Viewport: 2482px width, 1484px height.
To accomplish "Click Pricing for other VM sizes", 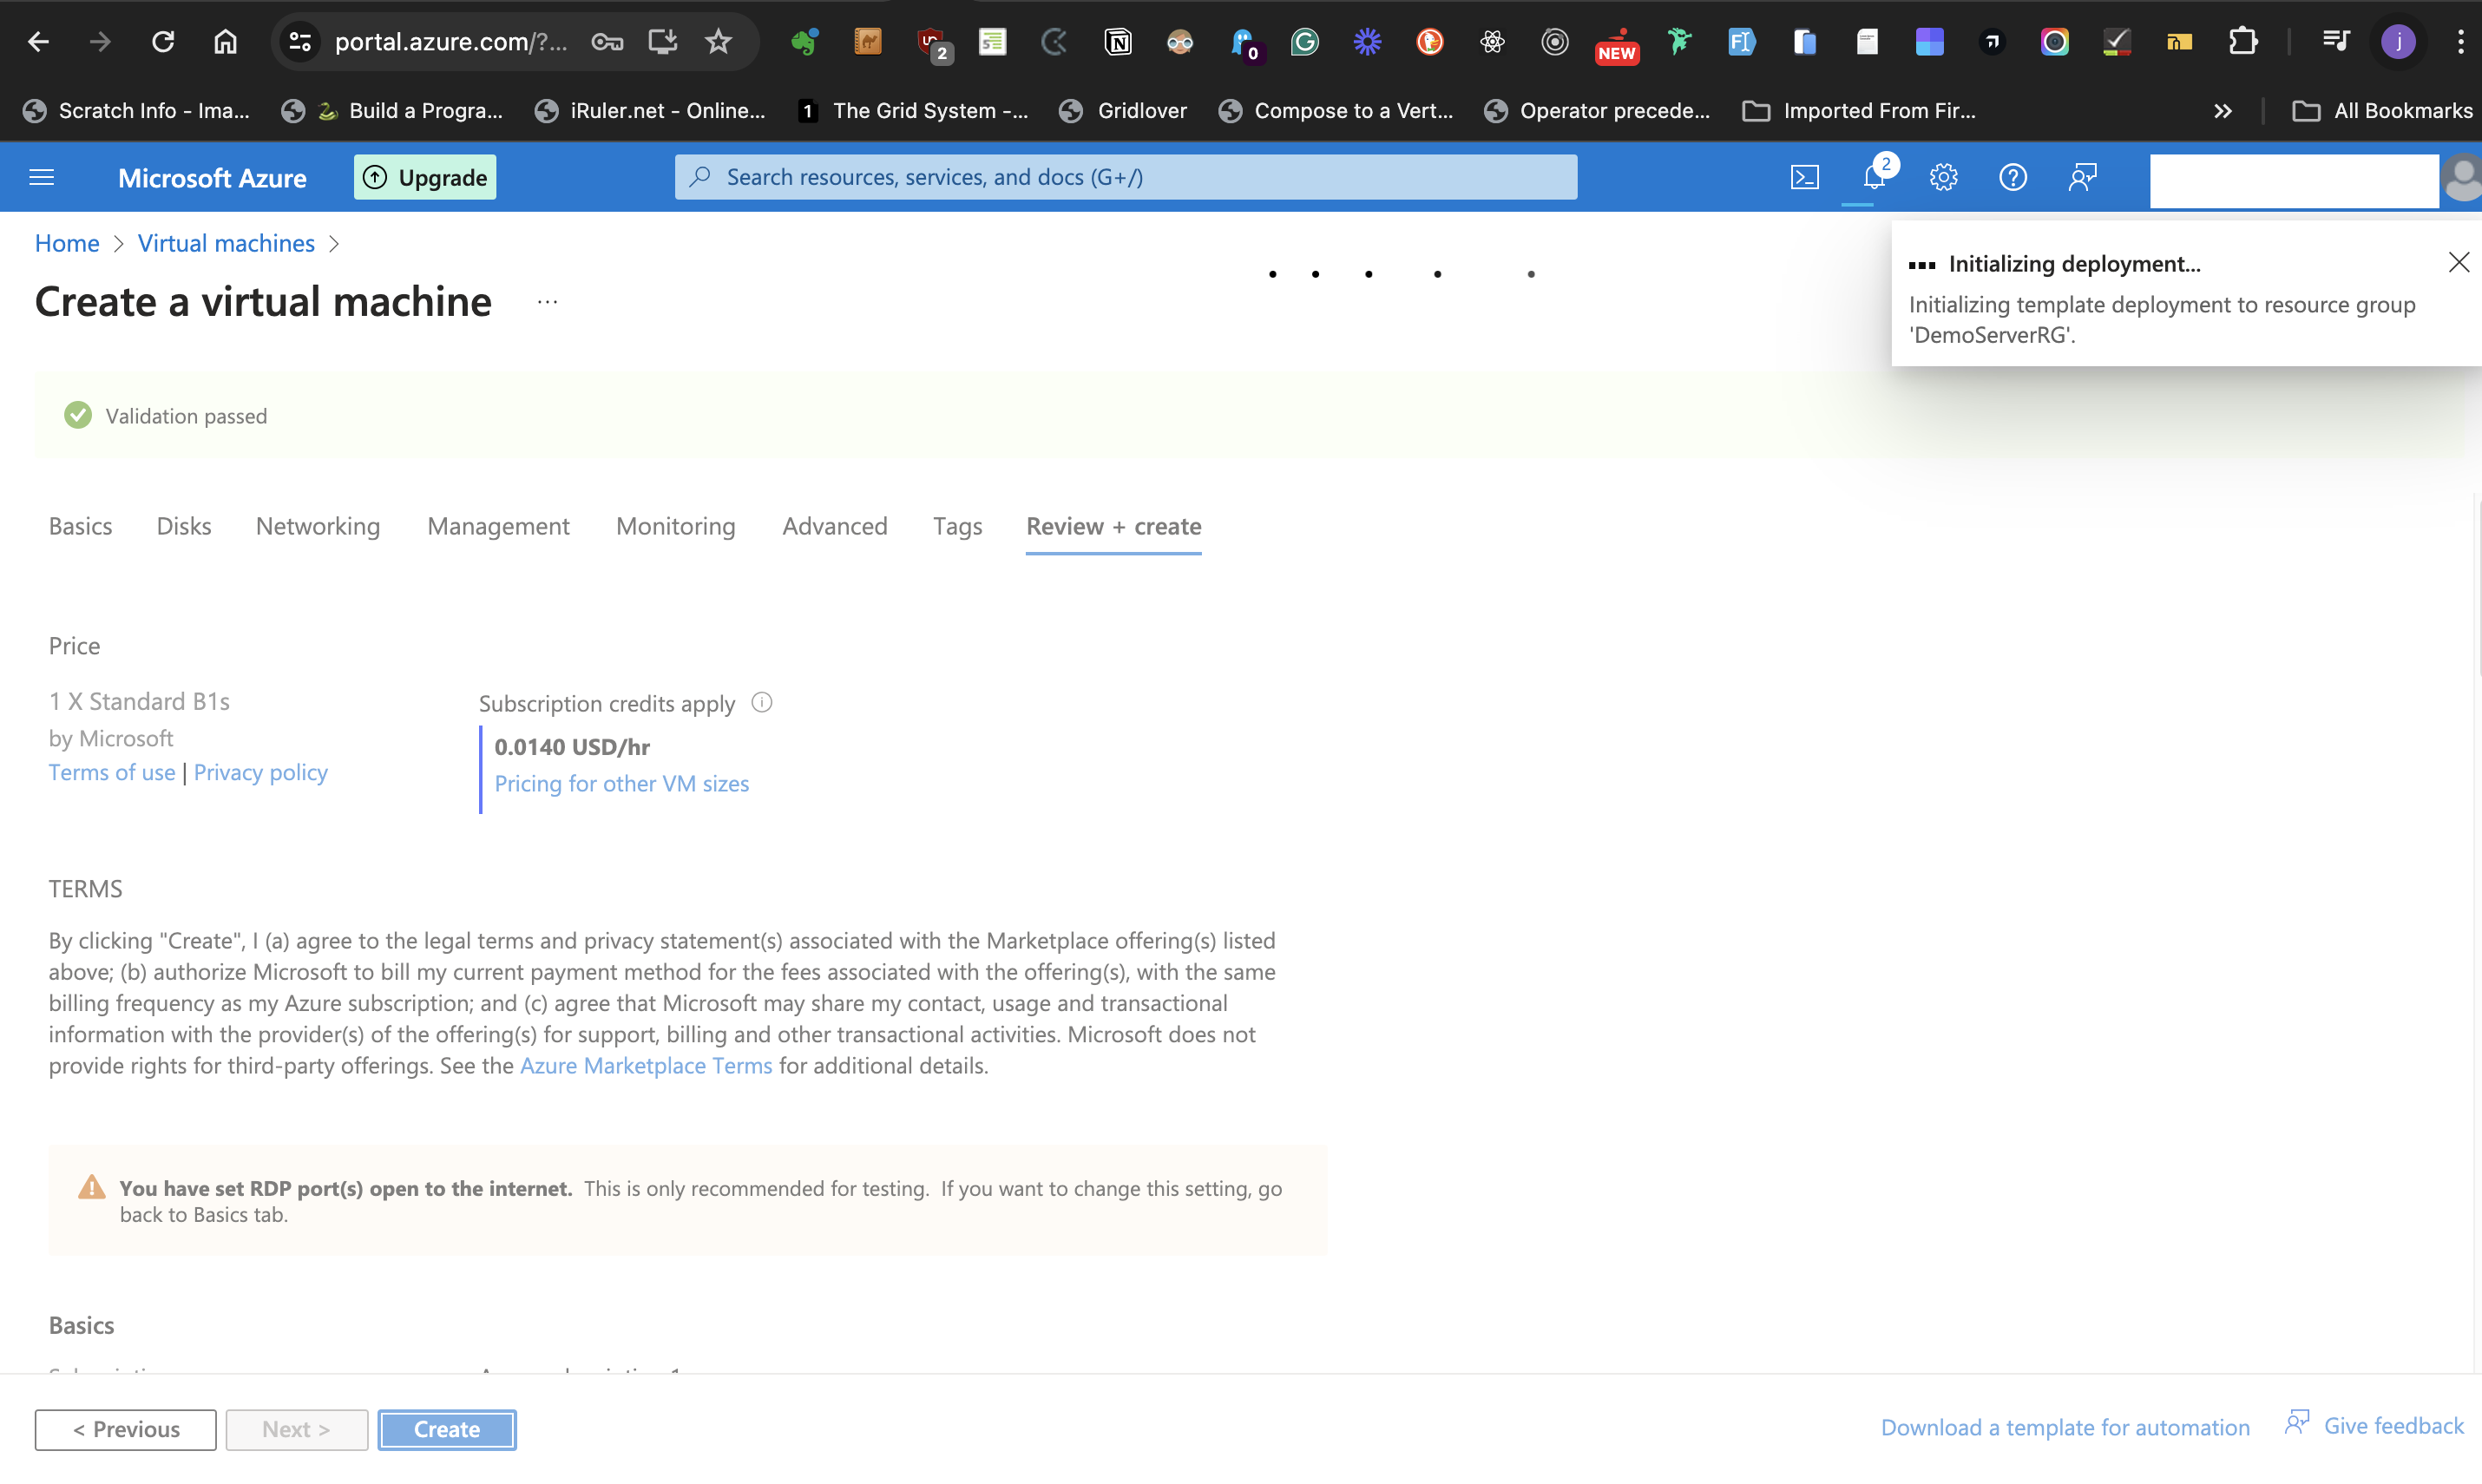I will [x=621, y=783].
